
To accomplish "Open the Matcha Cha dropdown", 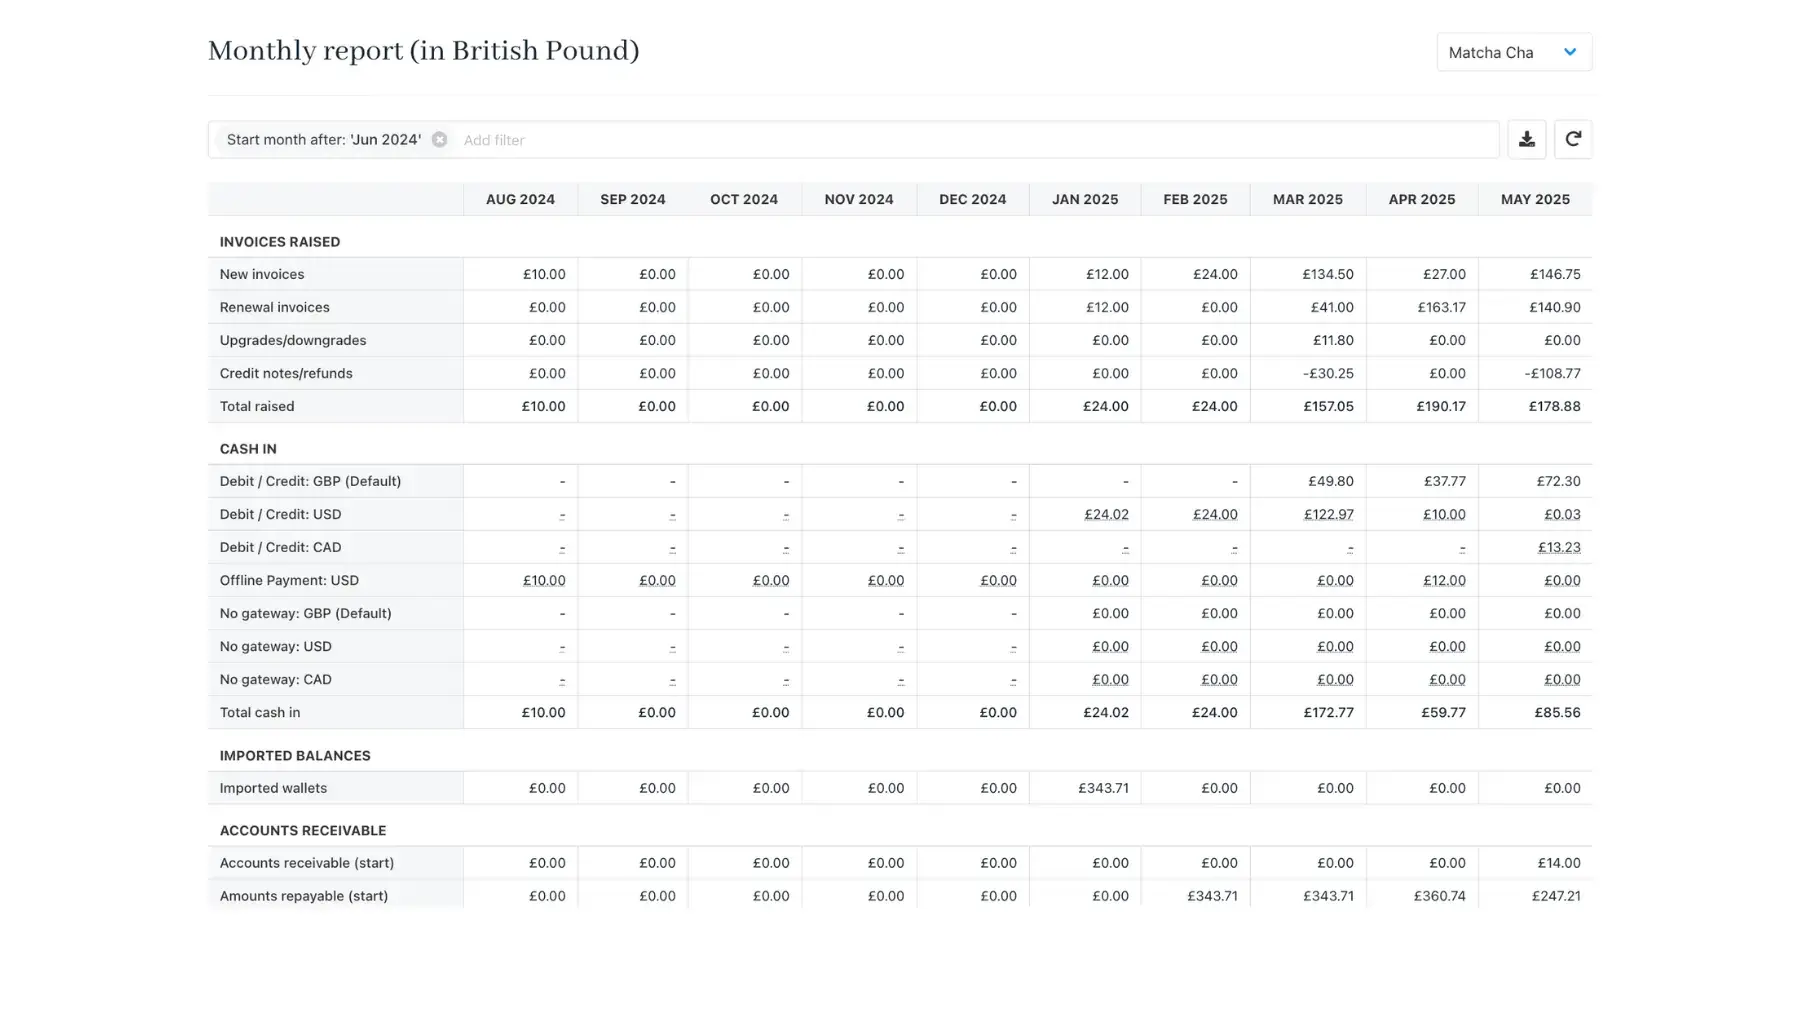I will coord(1513,52).
